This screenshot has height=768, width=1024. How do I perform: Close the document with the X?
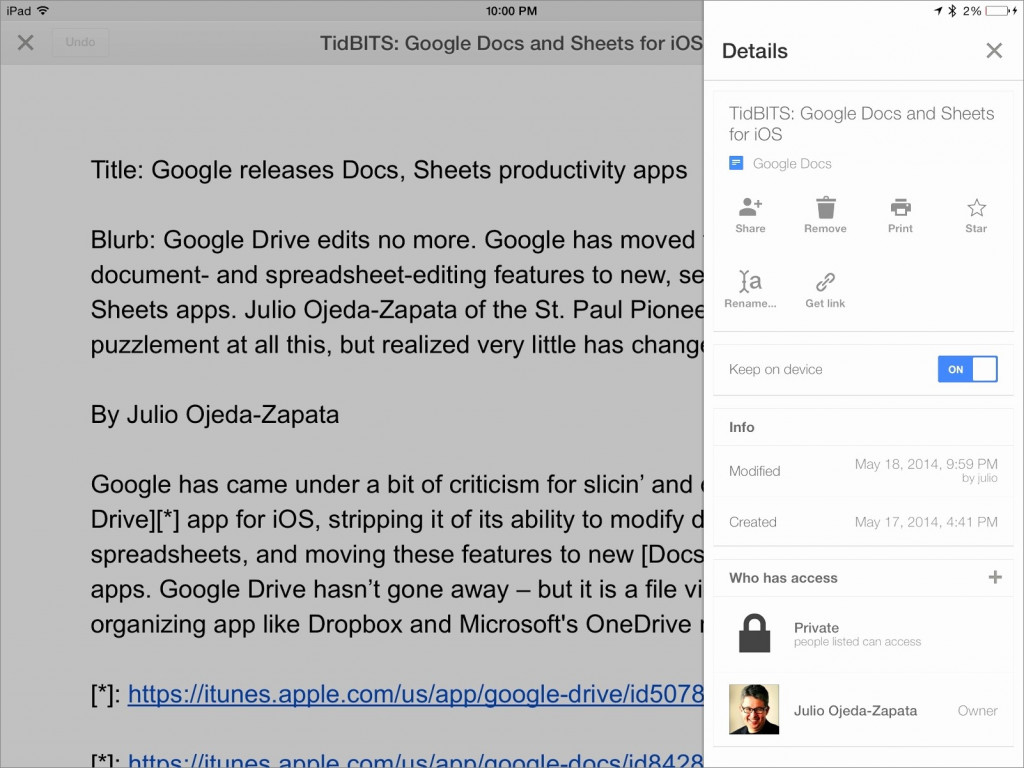click(x=26, y=43)
